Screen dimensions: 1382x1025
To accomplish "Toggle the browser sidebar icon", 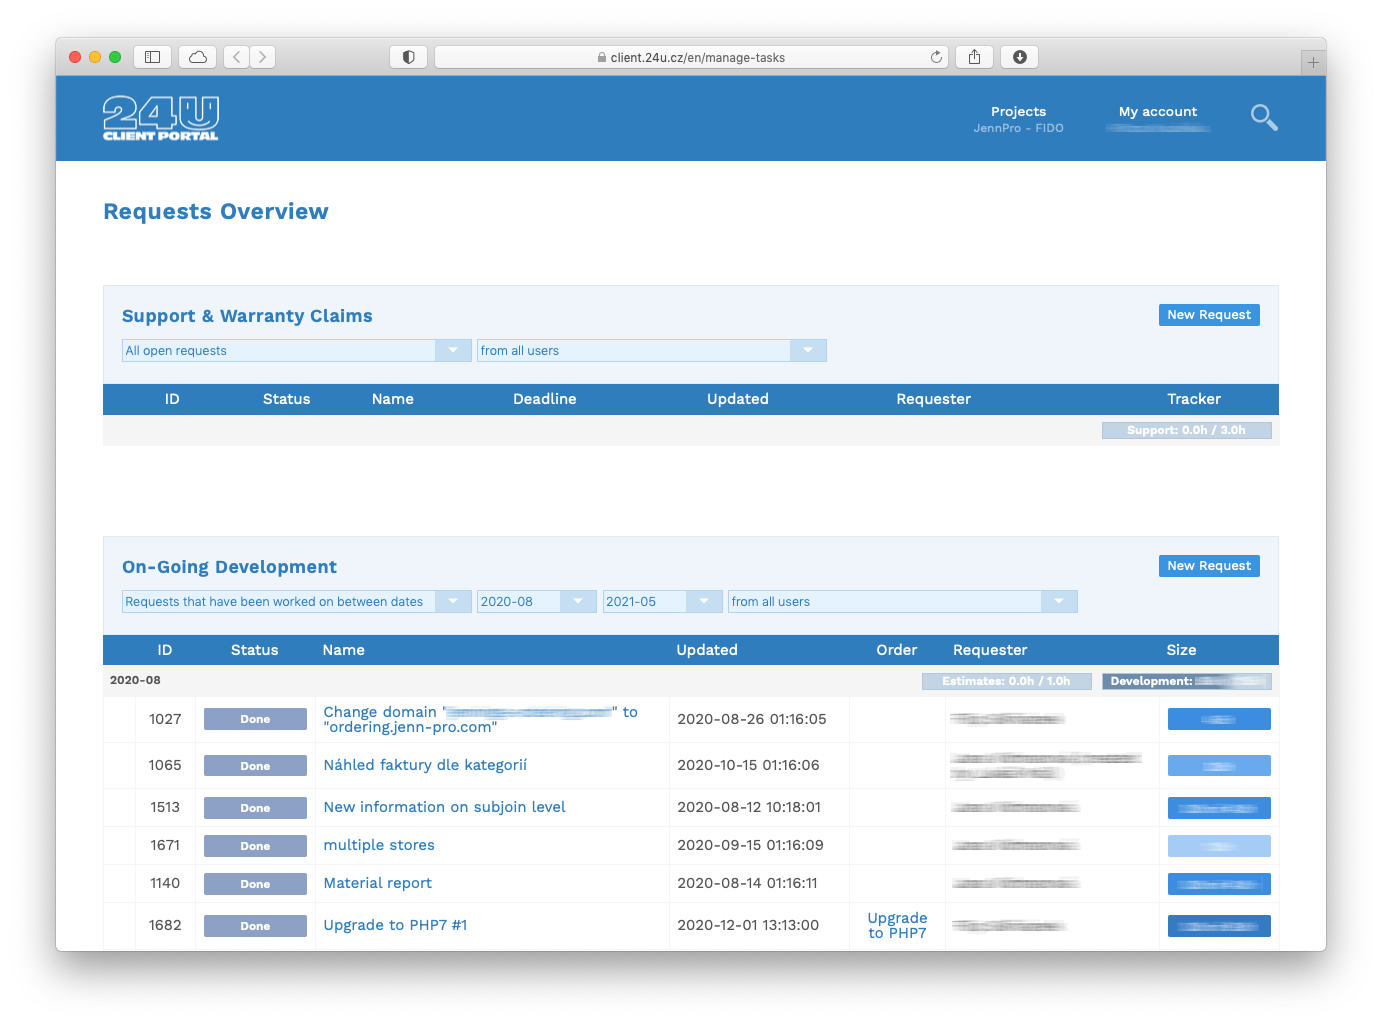I will coord(152,57).
